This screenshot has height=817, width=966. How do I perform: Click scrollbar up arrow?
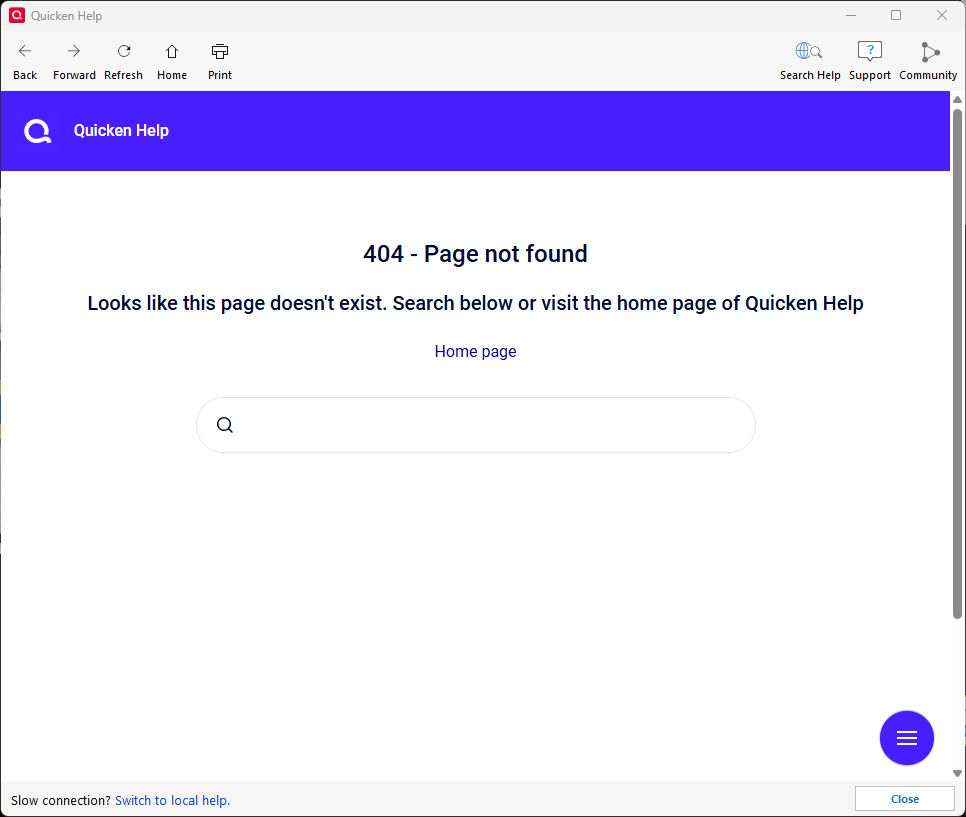[x=957, y=99]
